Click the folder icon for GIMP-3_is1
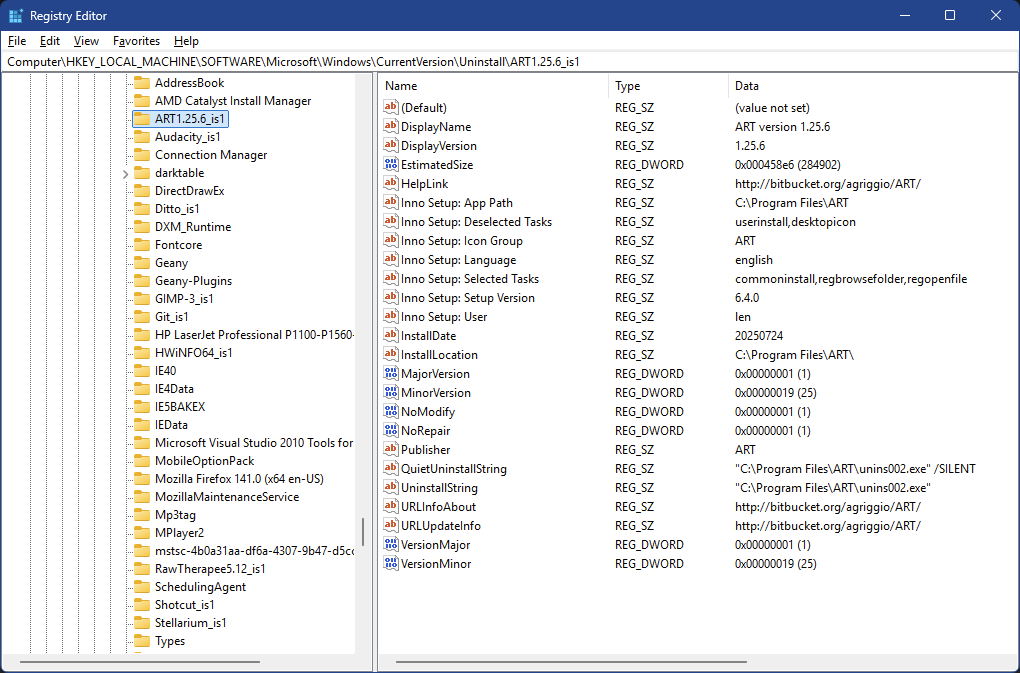This screenshot has height=673, width=1020. (x=141, y=299)
